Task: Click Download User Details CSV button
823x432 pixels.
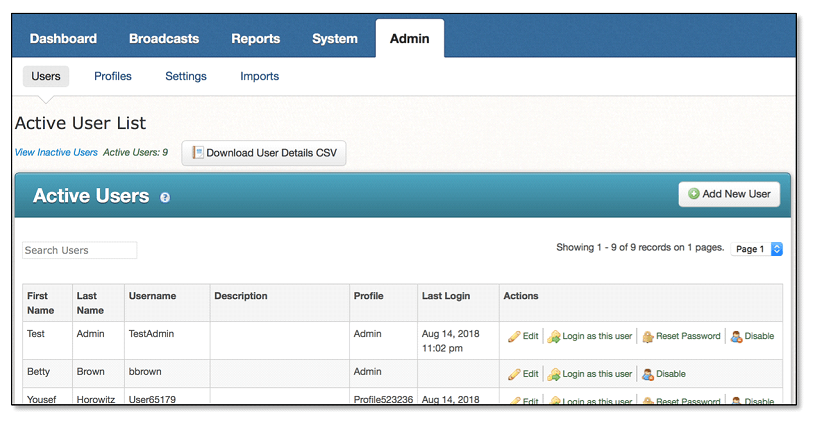Action: coord(264,153)
